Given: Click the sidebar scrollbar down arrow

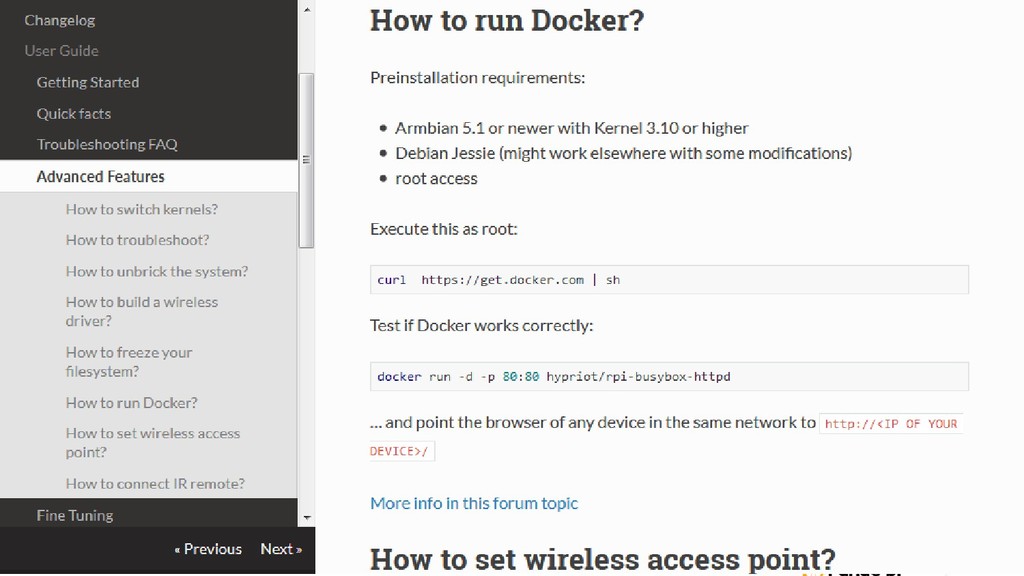Looking at the screenshot, I should [307, 519].
